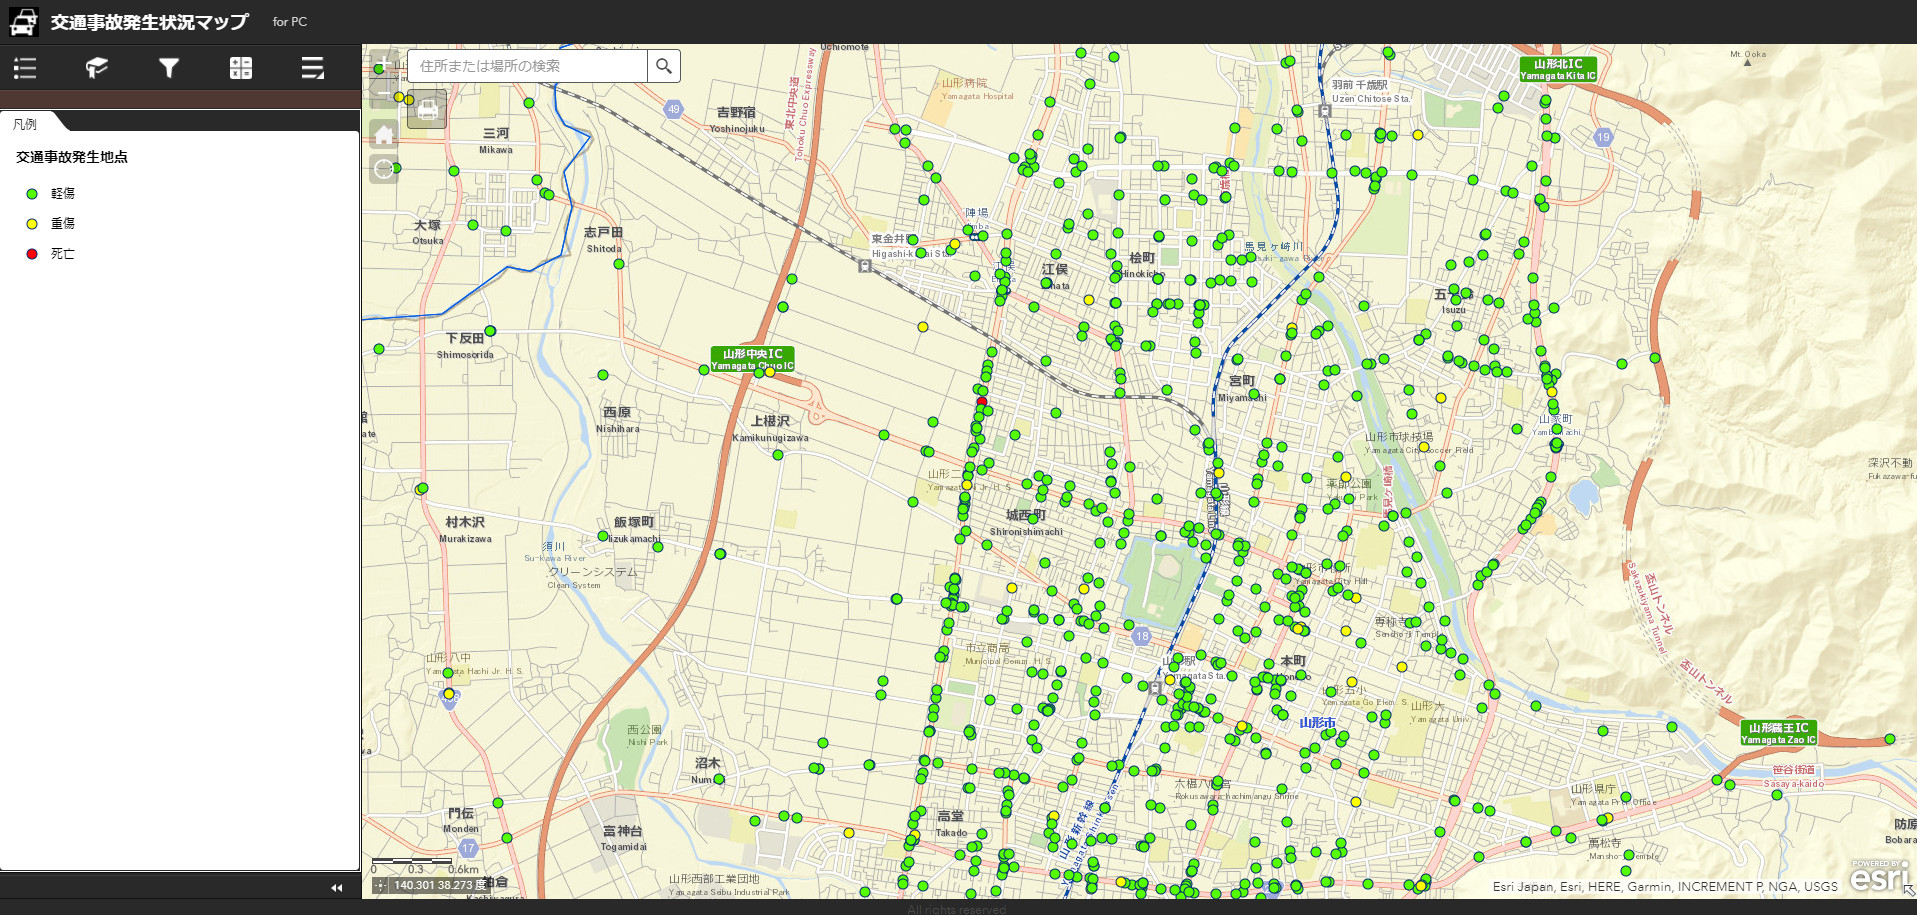Select the 凡例 legend tab
This screenshot has width=1917, height=915.
26,124
